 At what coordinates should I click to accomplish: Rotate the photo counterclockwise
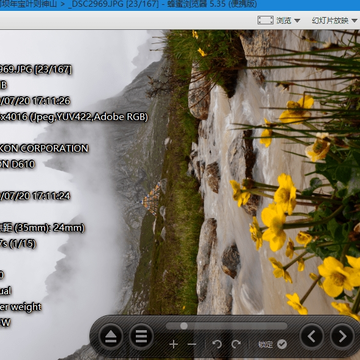[x=217, y=344]
